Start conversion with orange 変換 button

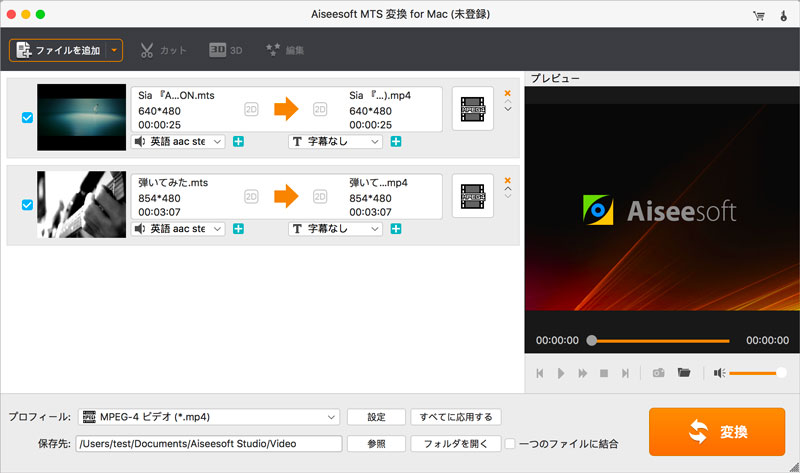(717, 432)
